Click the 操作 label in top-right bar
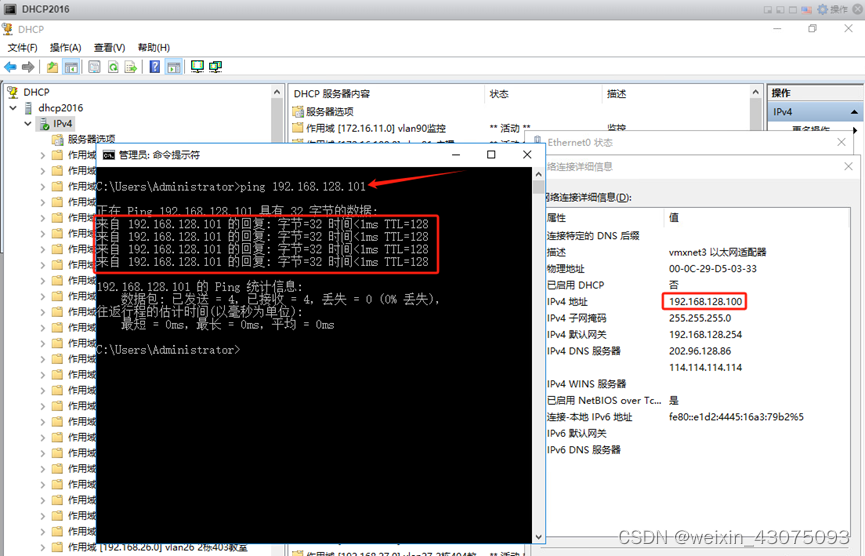The width and height of the screenshot is (865, 556). click(839, 9)
